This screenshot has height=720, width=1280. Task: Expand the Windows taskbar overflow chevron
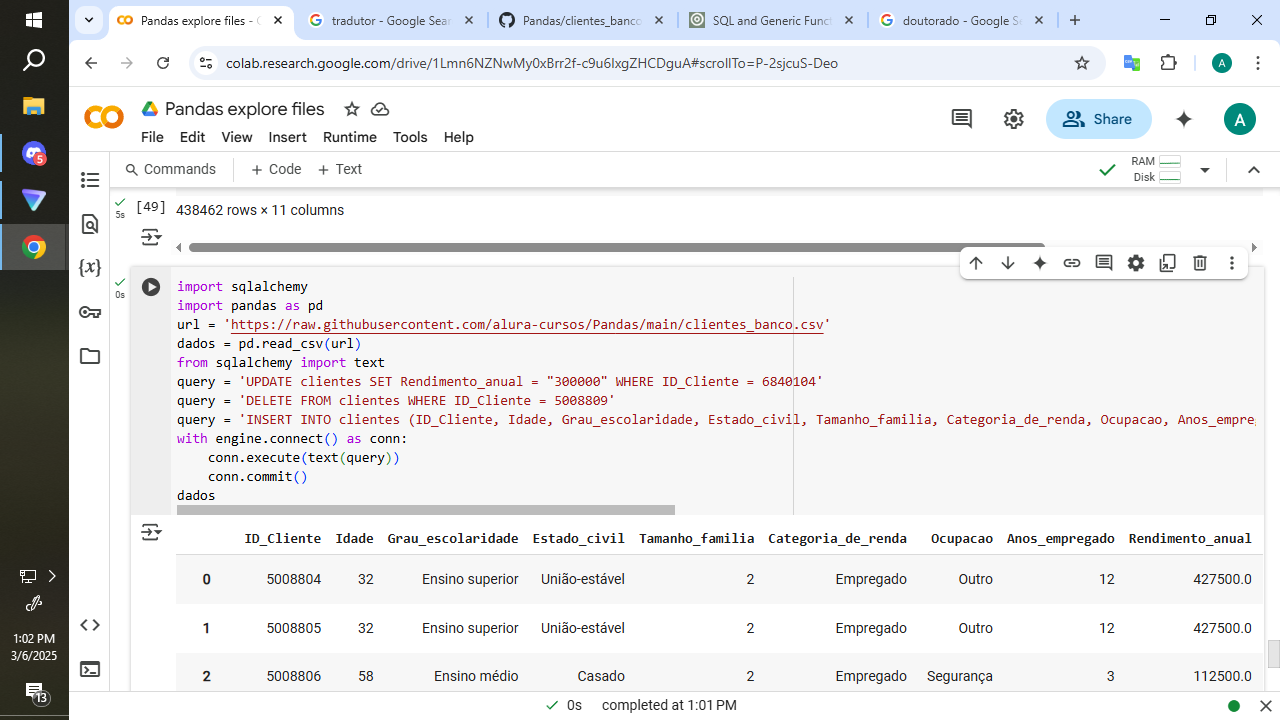click(x=52, y=576)
